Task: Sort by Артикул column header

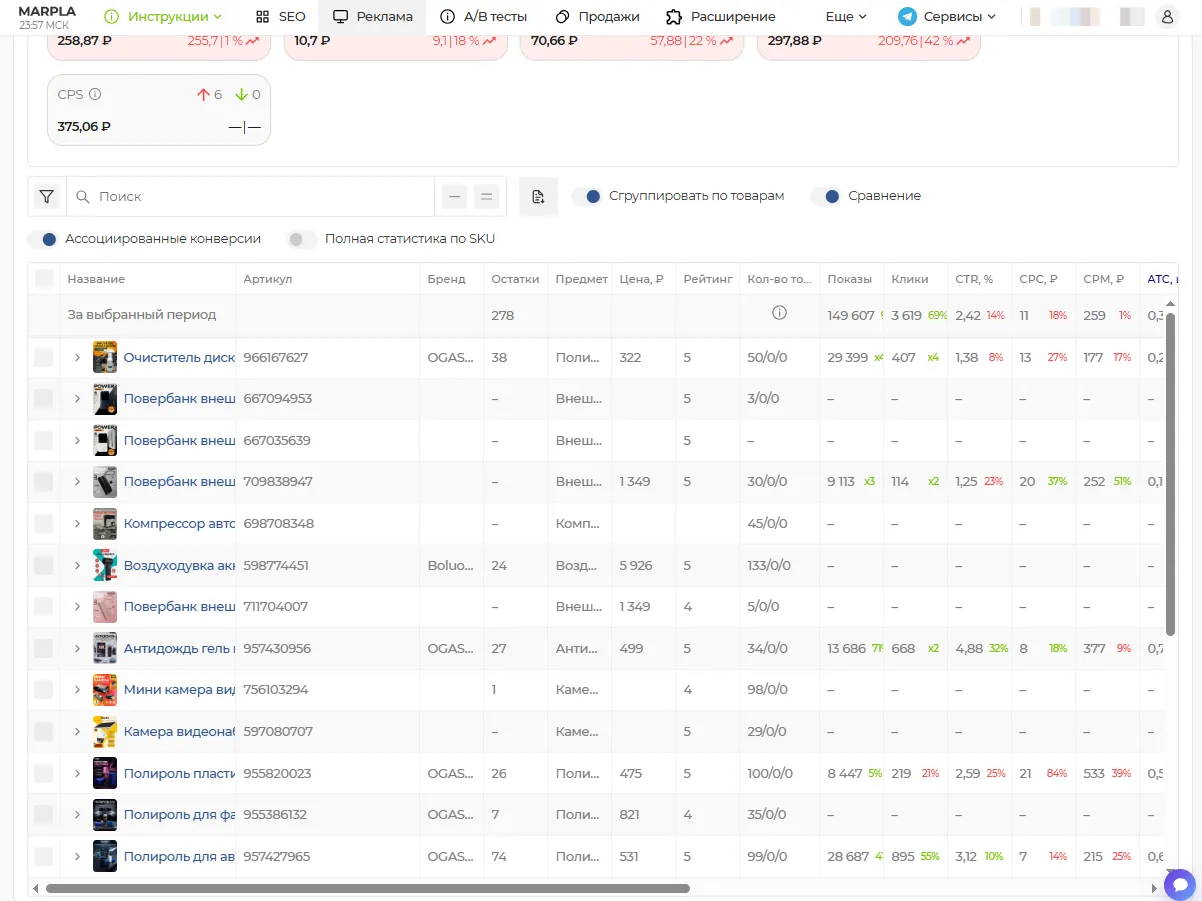Action: pyautogui.click(x=267, y=279)
